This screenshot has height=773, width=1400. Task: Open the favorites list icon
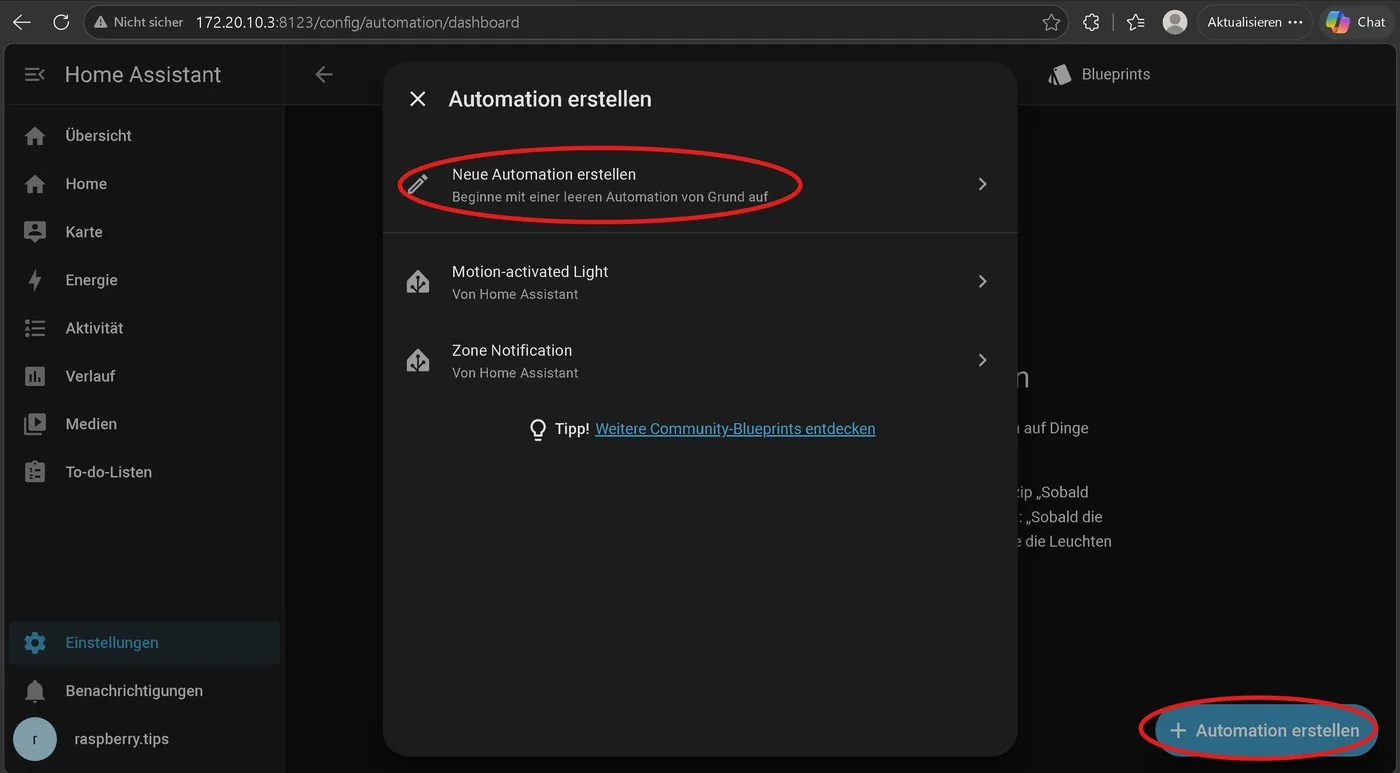(1135, 22)
